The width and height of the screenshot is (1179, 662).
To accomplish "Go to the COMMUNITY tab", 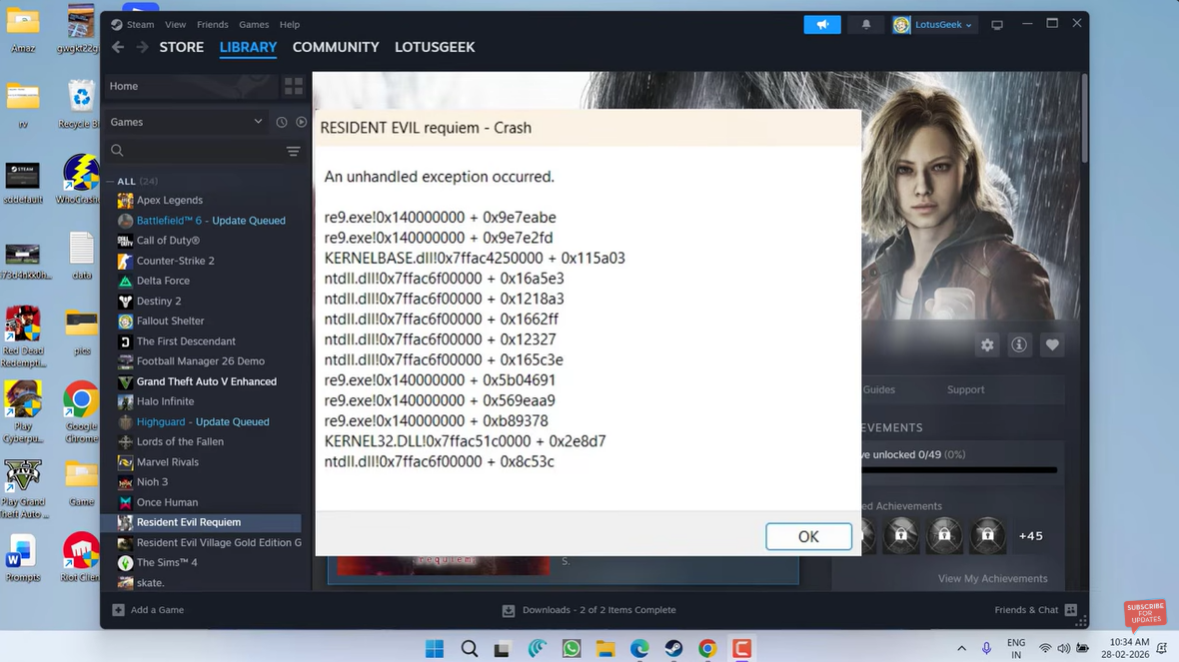I will pyautogui.click(x=335, y=47).
